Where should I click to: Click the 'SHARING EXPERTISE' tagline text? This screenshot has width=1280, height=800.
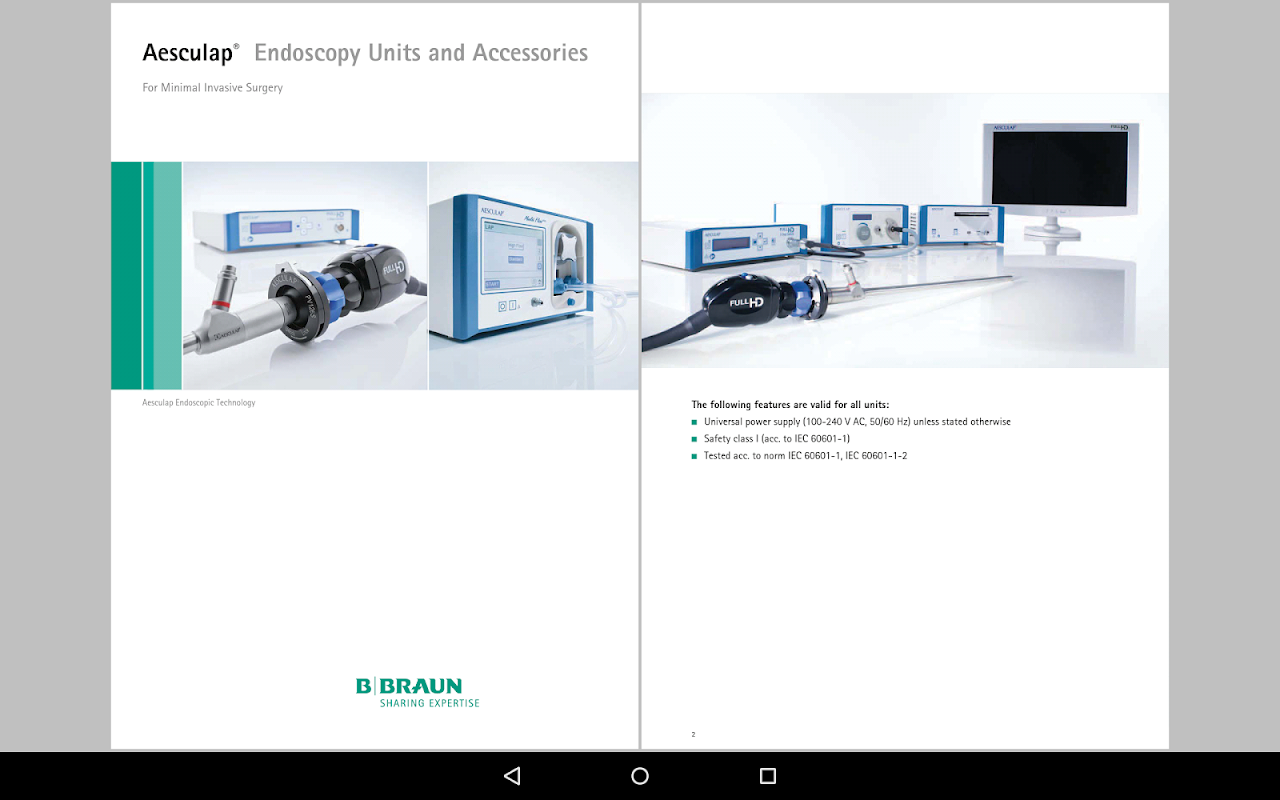pyautogui.click(x=430, y=703)
